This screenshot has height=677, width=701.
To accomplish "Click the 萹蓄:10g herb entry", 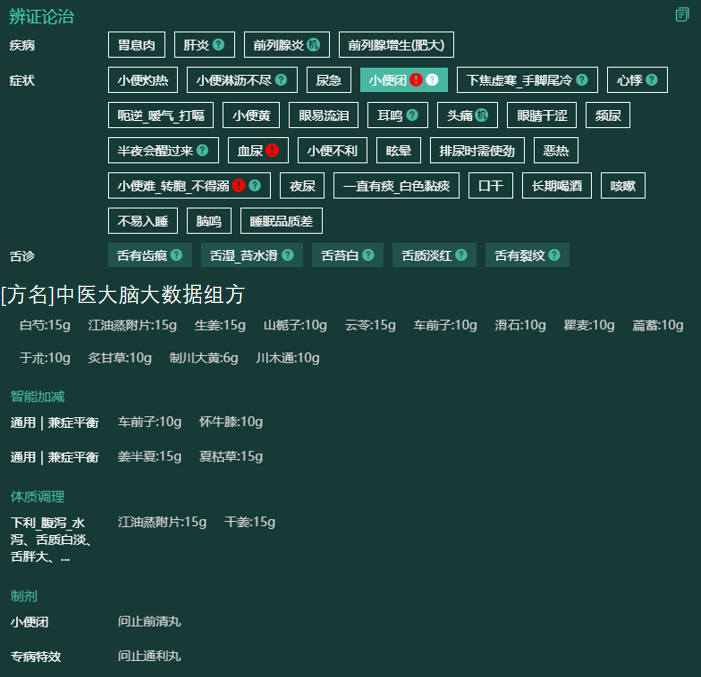I will (658, 325).
